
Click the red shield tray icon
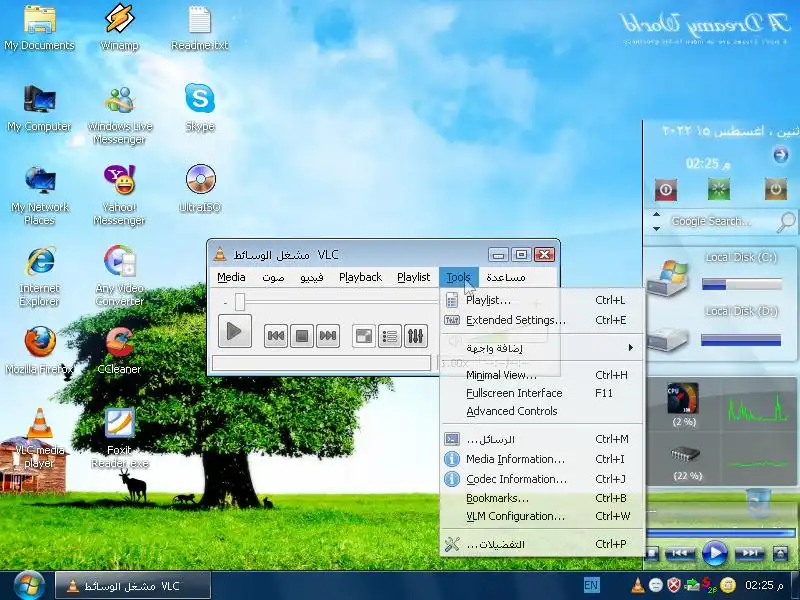click(674, 585)
